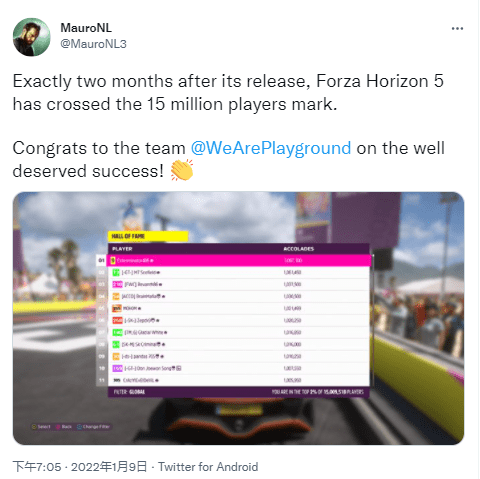Select the first-ranked highlighted pink leaderboard row

point(238,260)
